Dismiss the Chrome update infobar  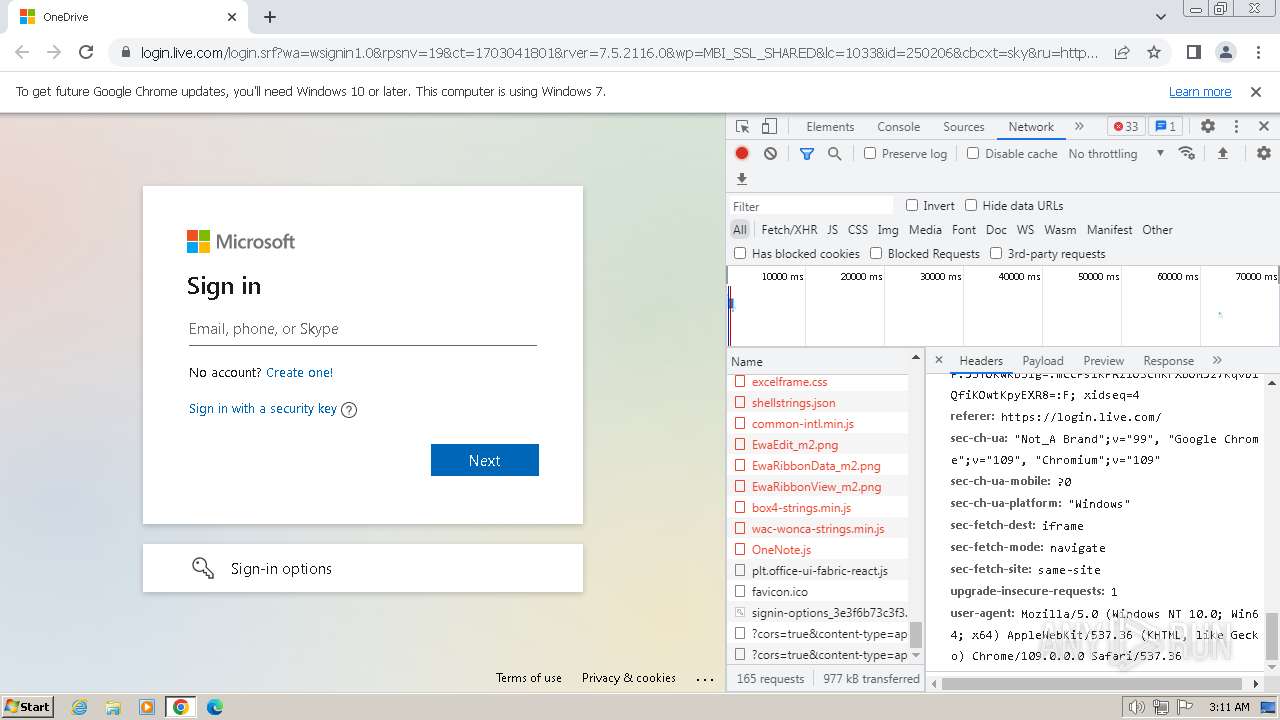click(x=1256, y=91)
